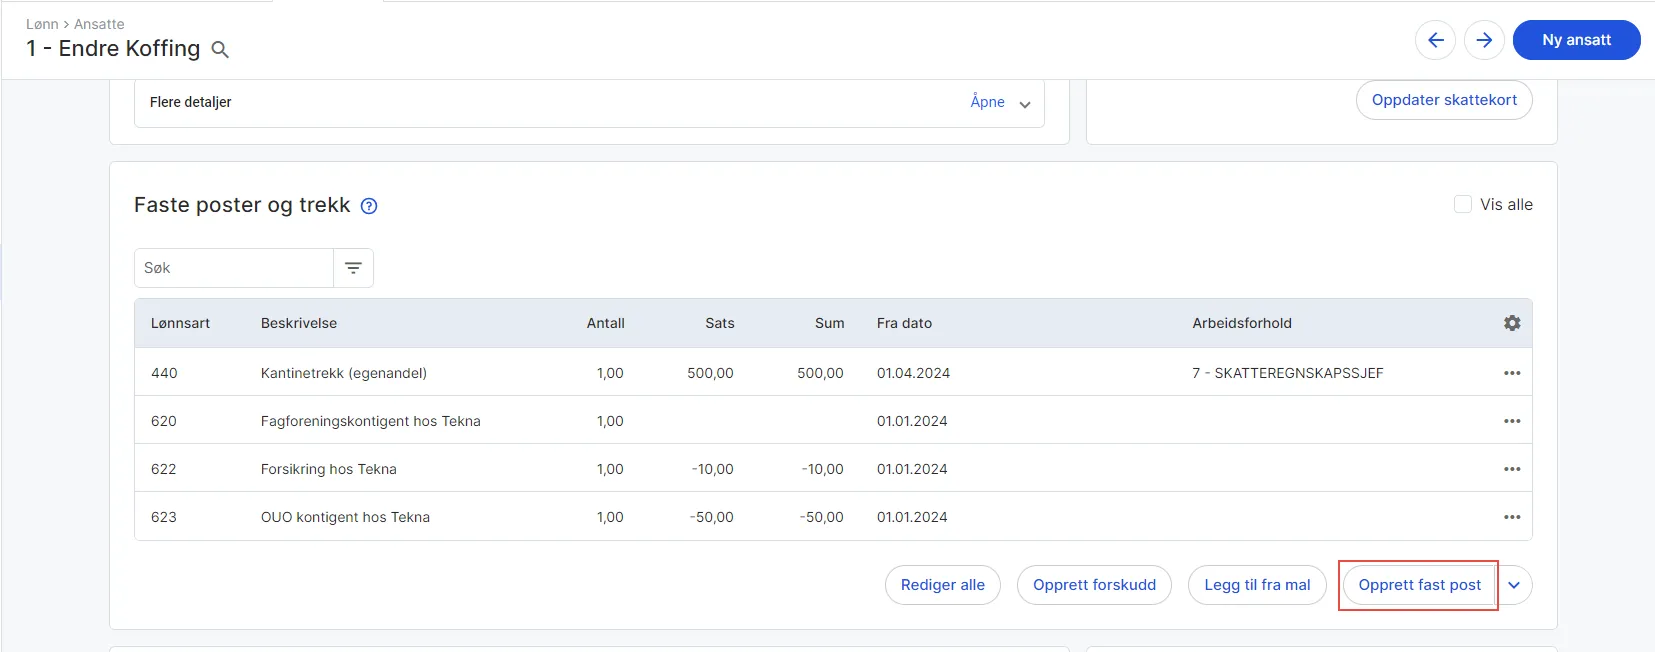
Task: Focus the Søk input field
Action: click(x=234, y=268)
